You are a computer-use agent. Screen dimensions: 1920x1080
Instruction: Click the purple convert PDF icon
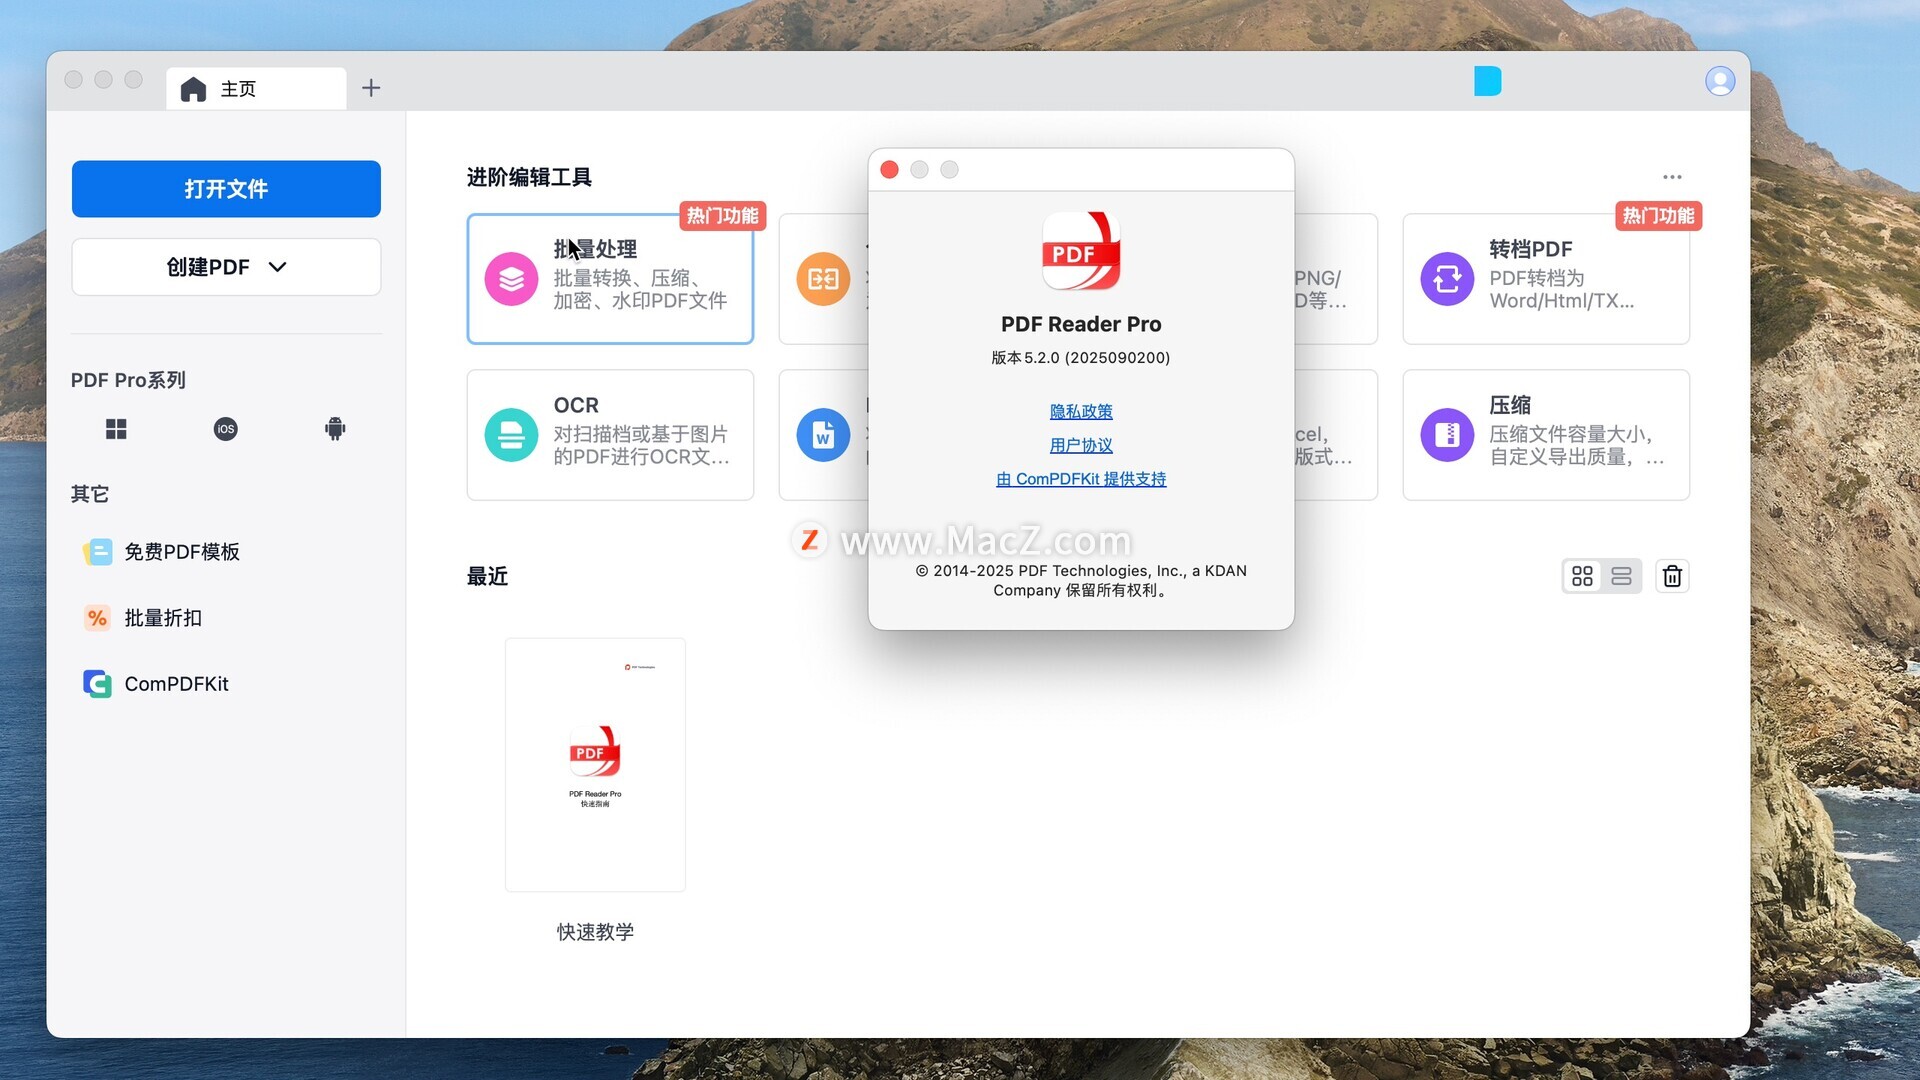click(1447, 279)
